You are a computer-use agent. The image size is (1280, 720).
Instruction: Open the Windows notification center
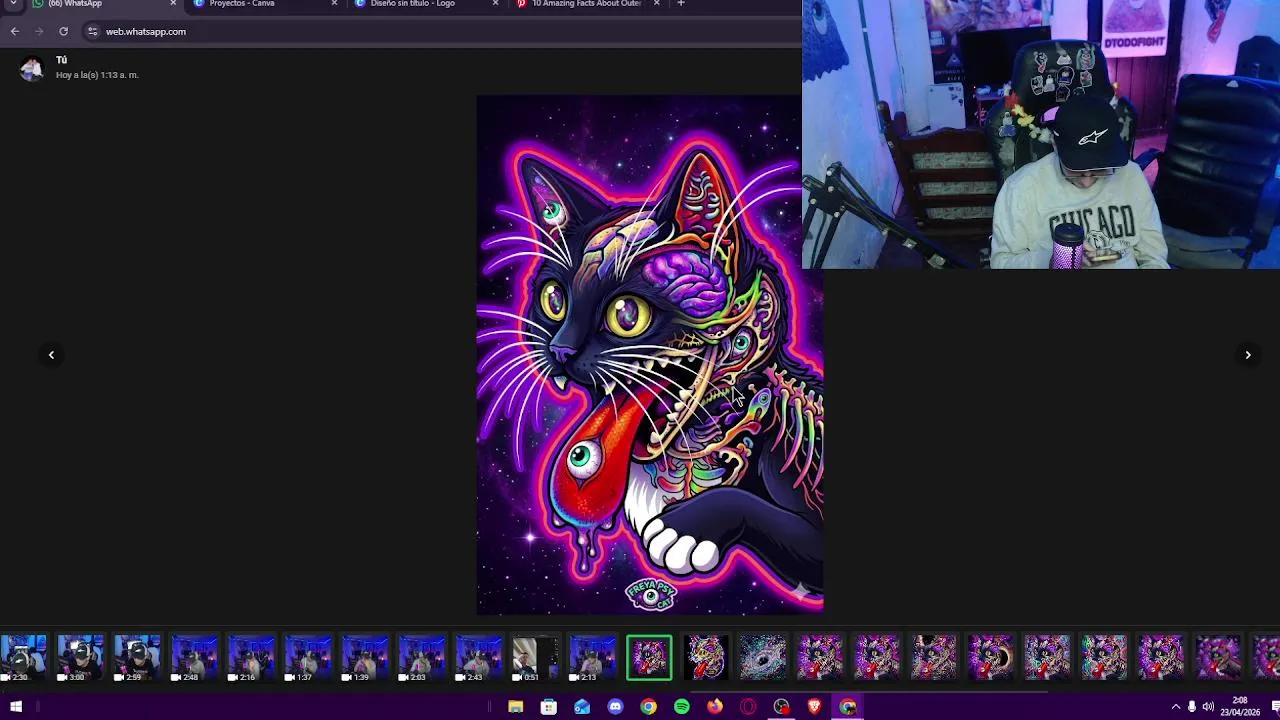coord(1274,707)
